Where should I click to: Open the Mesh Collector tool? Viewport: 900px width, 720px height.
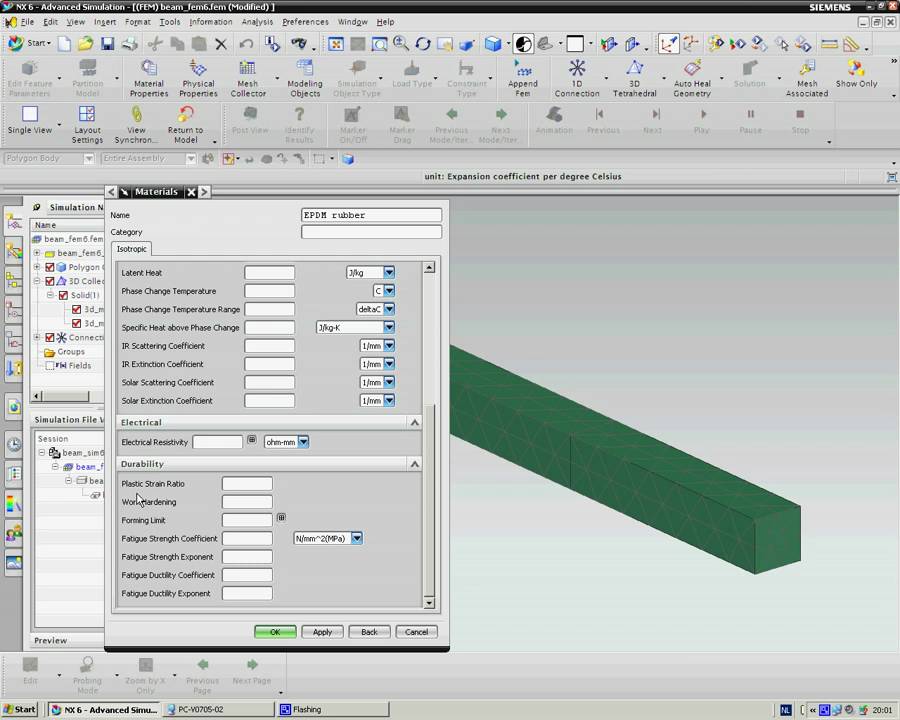tap(248, 79)
